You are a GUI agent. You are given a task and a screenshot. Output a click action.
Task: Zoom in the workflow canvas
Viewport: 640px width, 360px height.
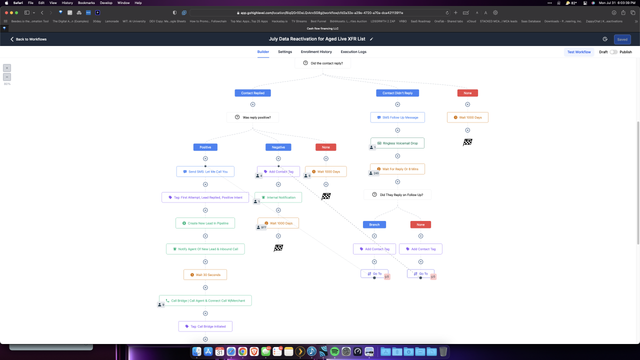point(7,68)
